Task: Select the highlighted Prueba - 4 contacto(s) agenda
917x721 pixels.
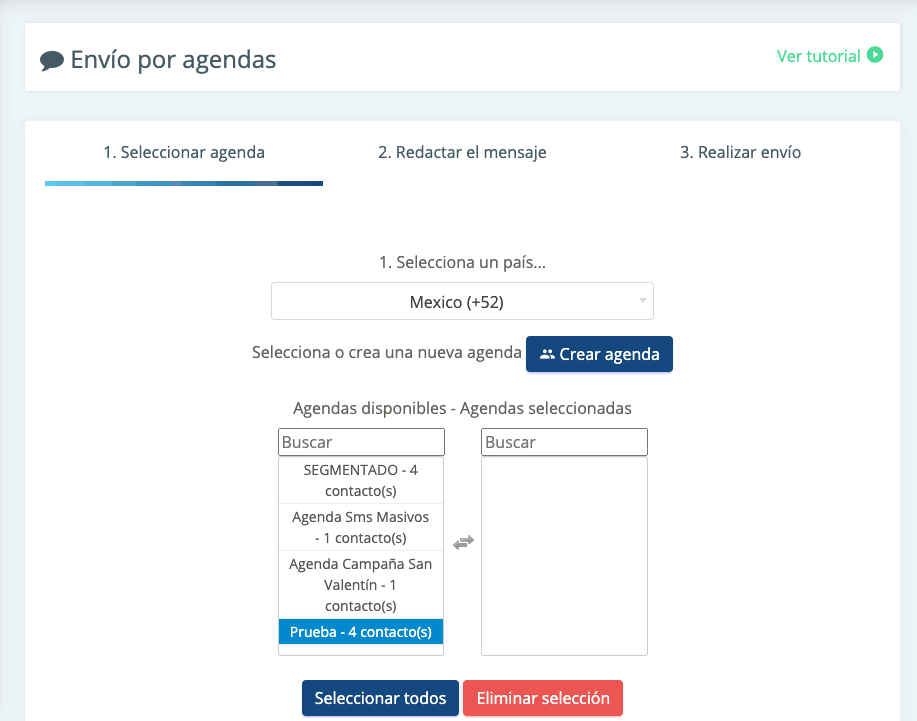Action: tap(361, 632)
